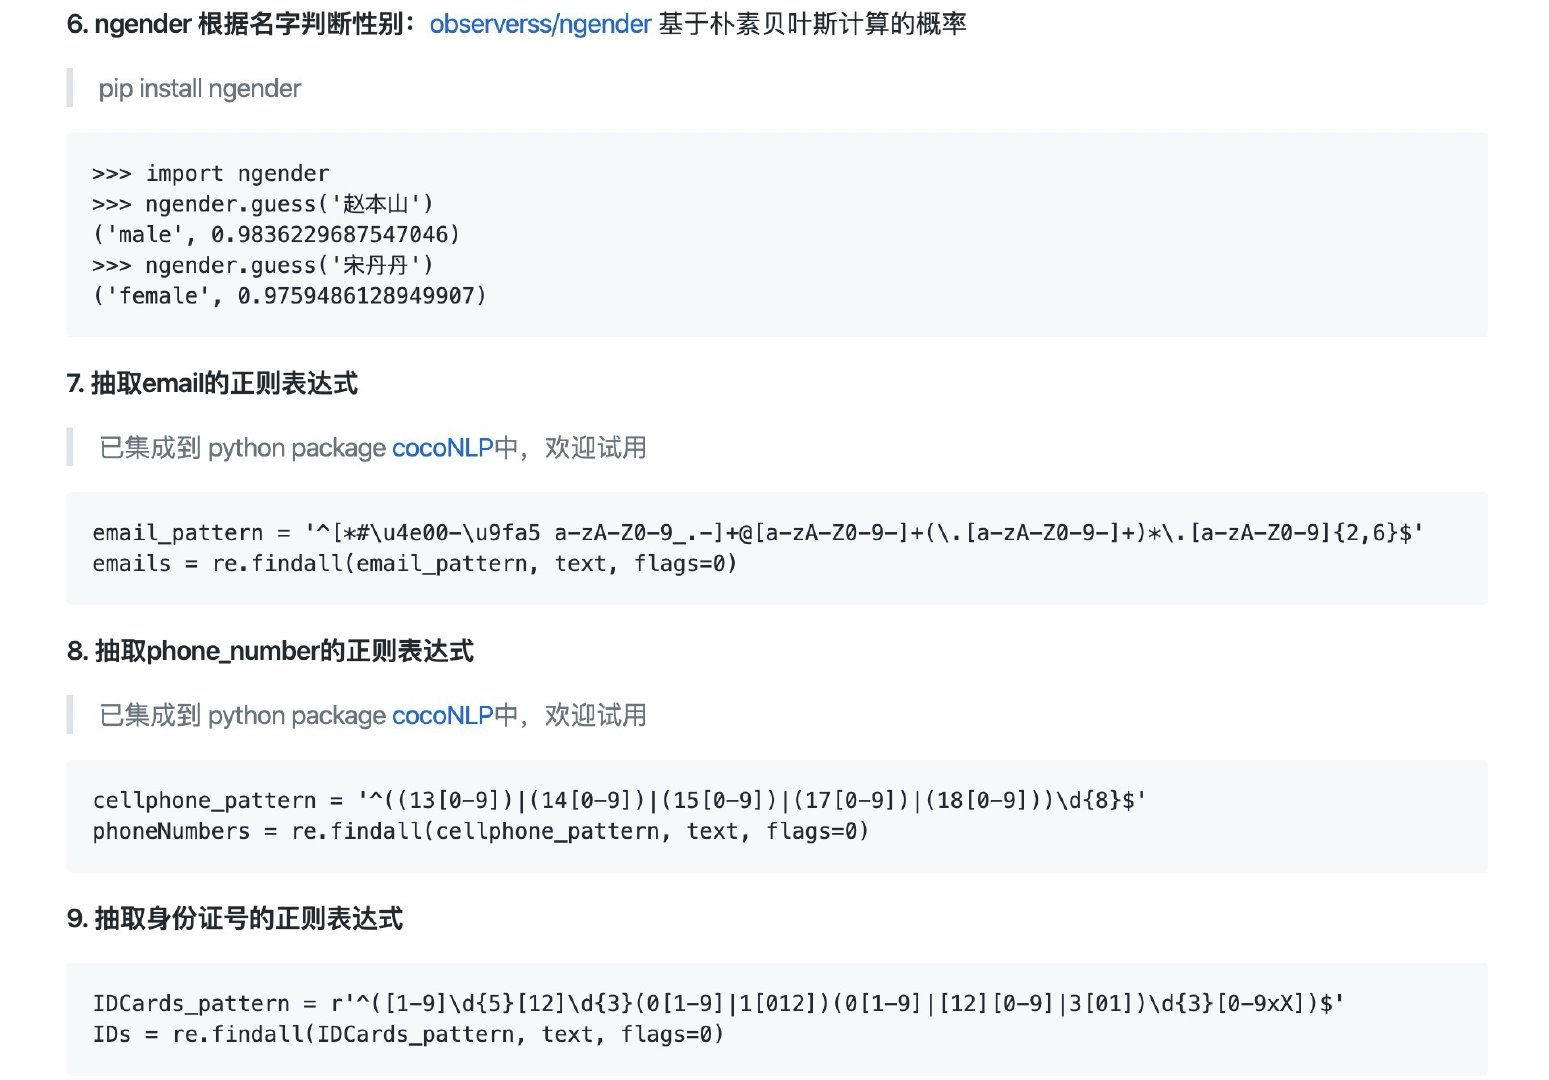Click the ('male', 0.98...) output line
1549x1080 pixels.
[276, 234]
